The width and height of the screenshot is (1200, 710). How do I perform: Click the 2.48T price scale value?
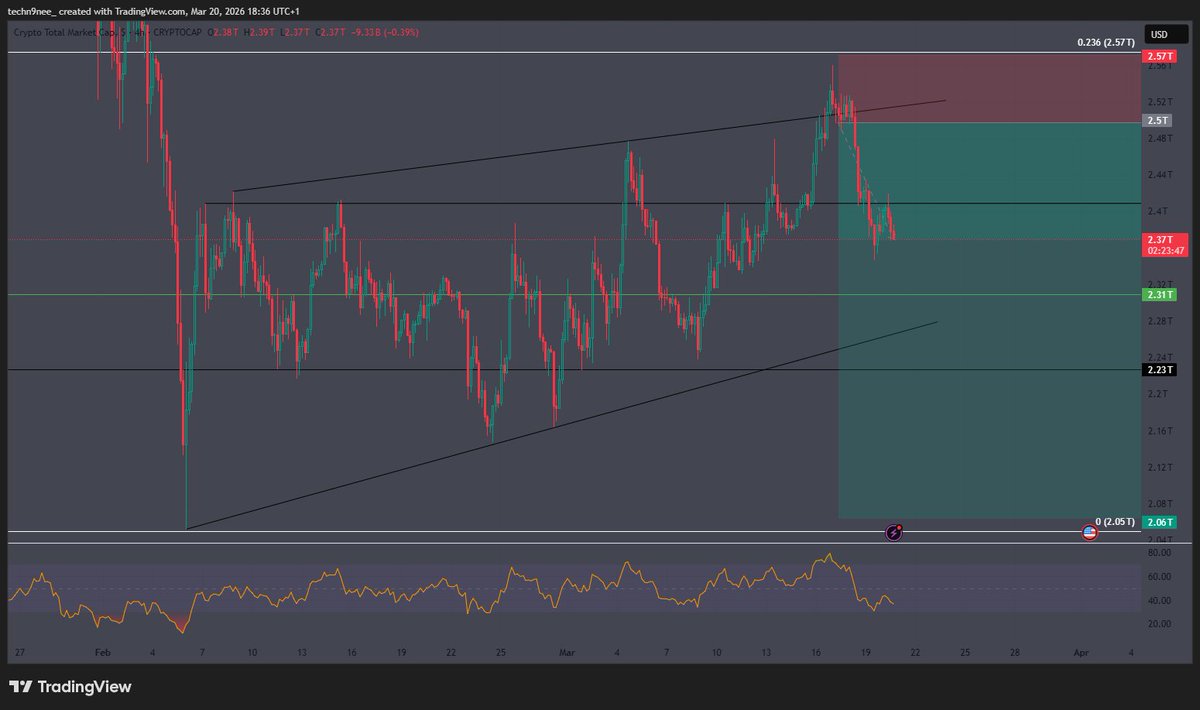(1159, 138)
